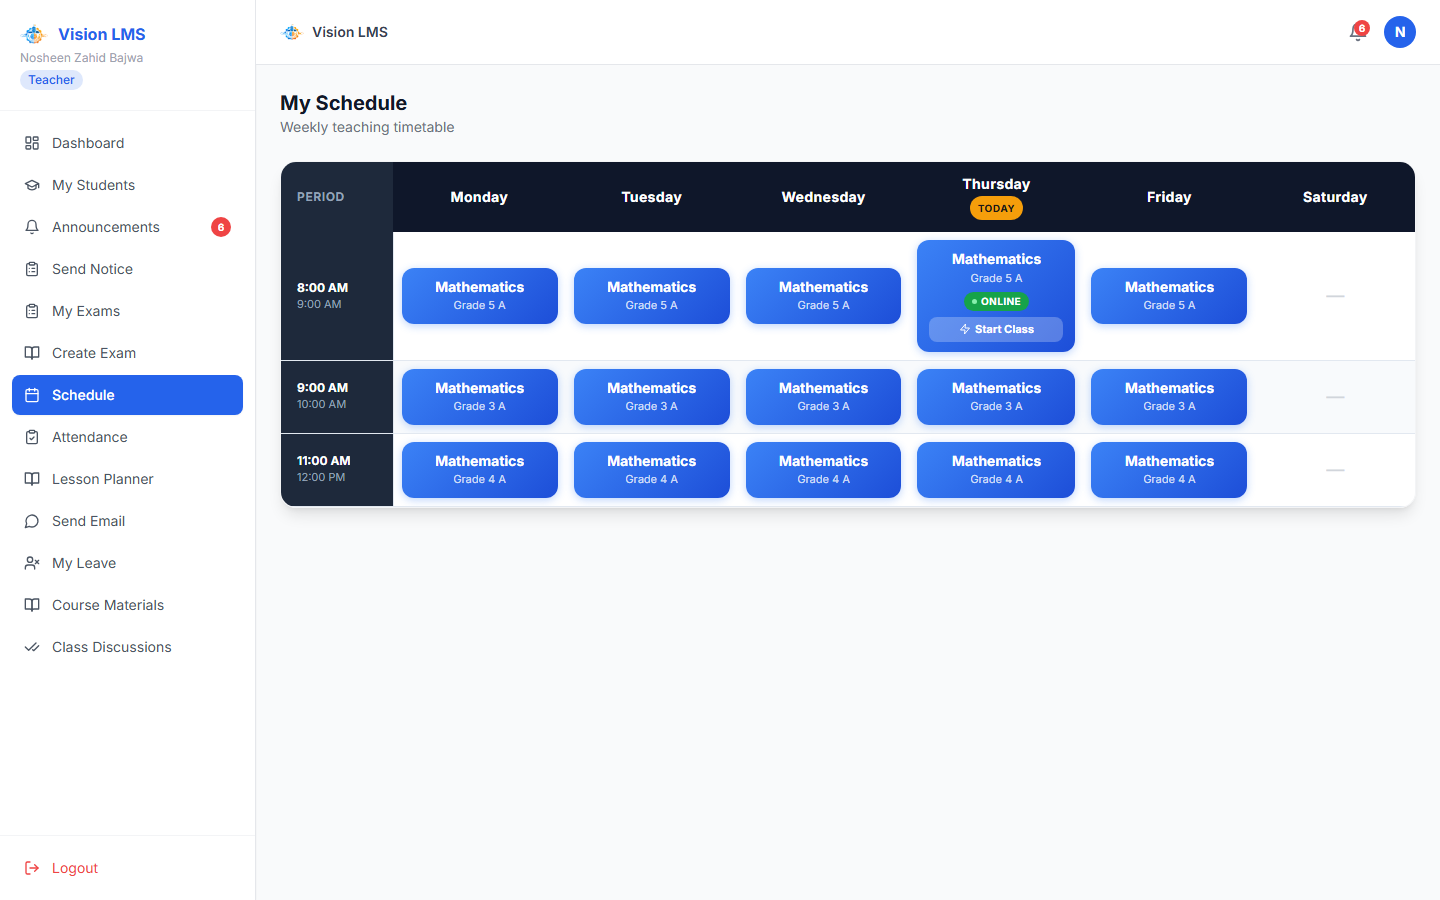
Task: Click the Lesson Planner book icon
Action: [32, 479]
